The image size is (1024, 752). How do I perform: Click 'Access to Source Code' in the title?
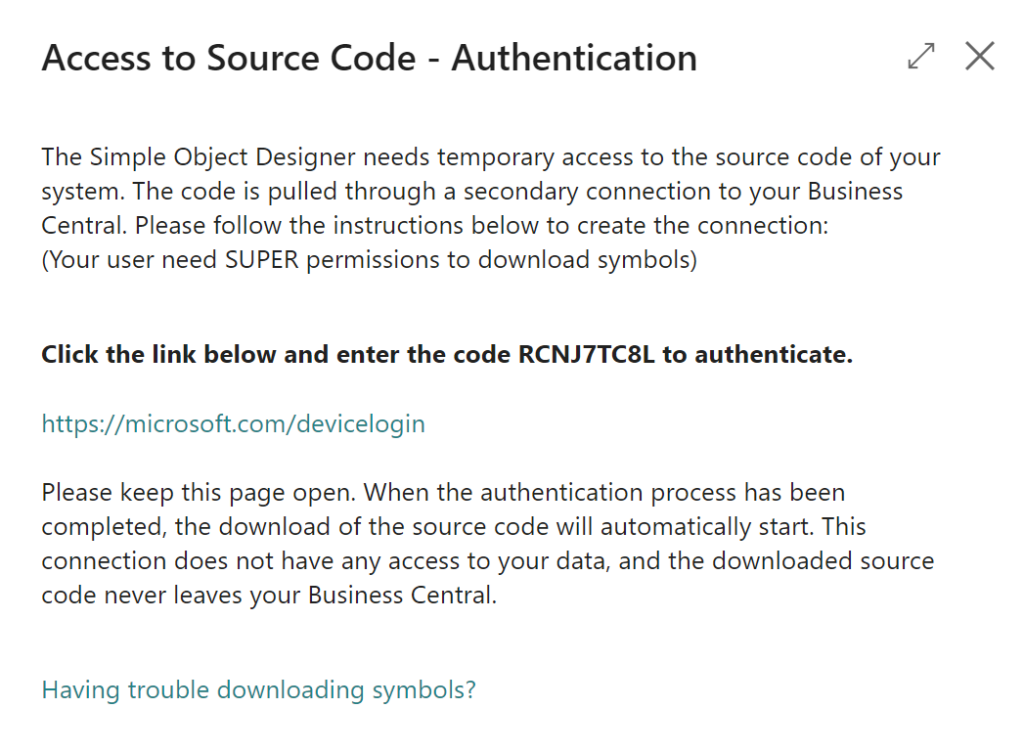(229, 58)
